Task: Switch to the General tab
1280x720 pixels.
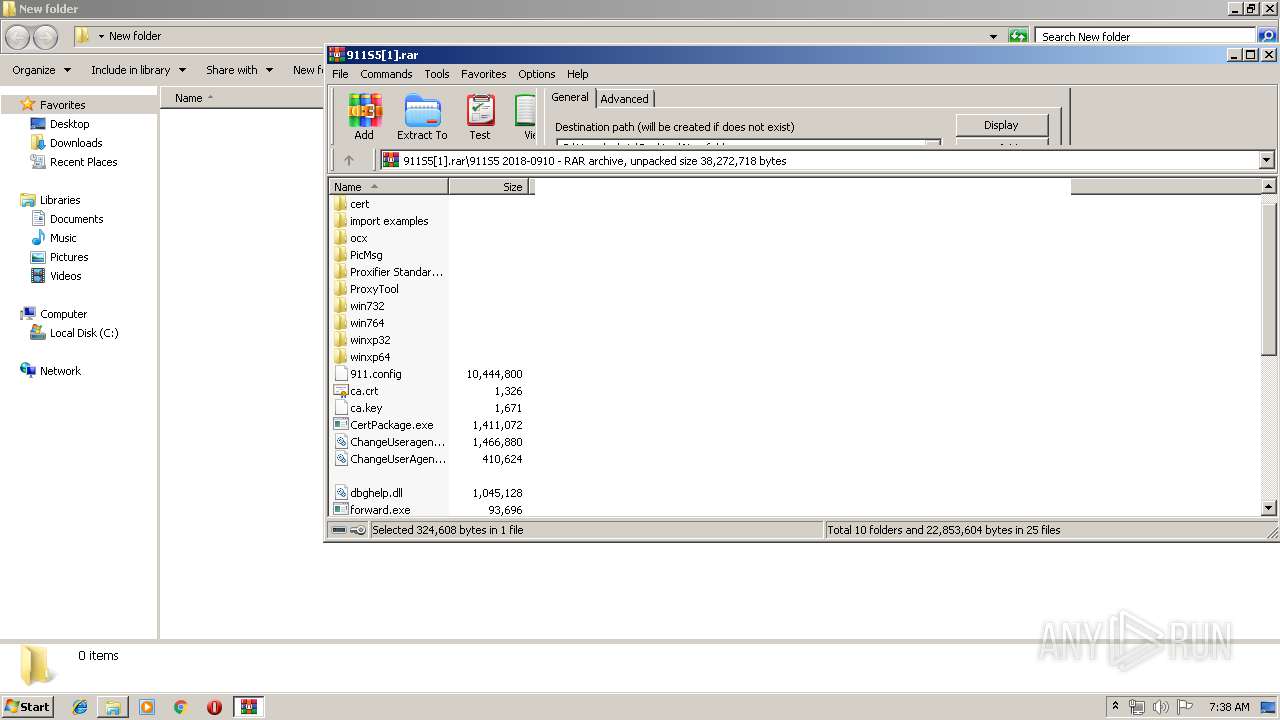Action: tap(570, 97)
